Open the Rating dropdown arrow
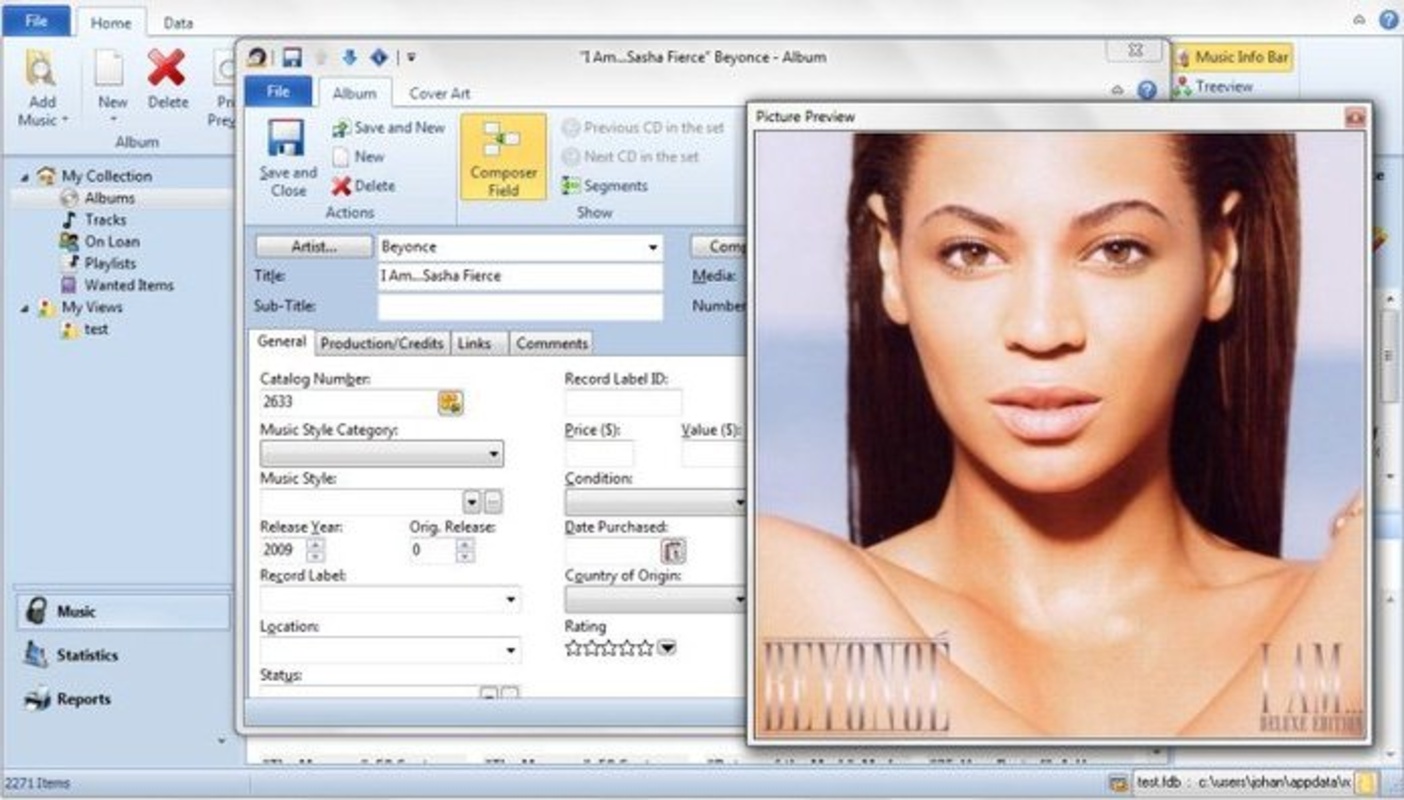Screen dimensions: 1404x800 [x=666, y=648]
